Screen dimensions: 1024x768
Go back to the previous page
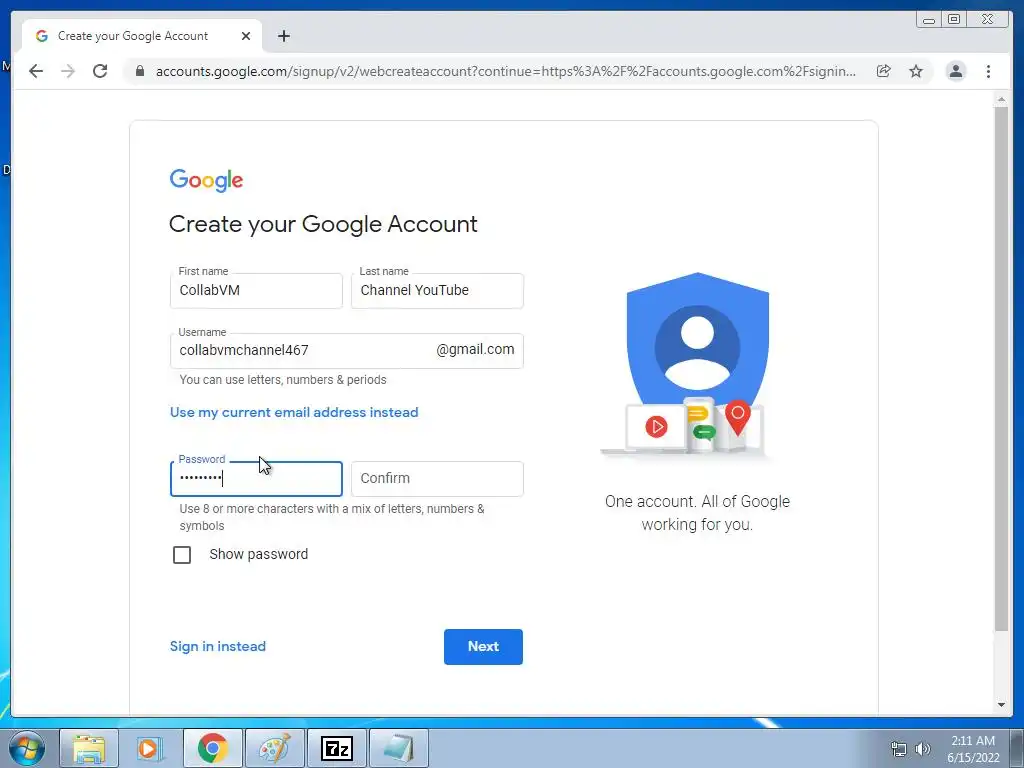tap(36, 71)
